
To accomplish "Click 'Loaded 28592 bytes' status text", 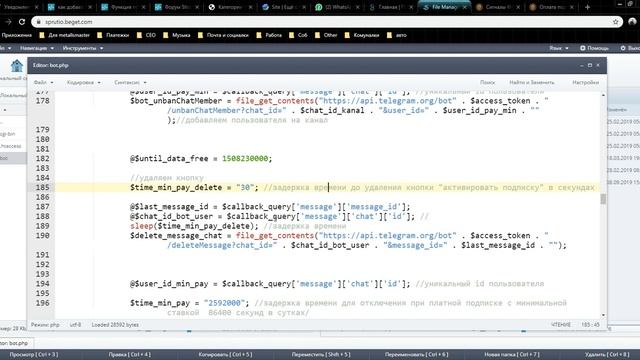I will click(115, 325).
